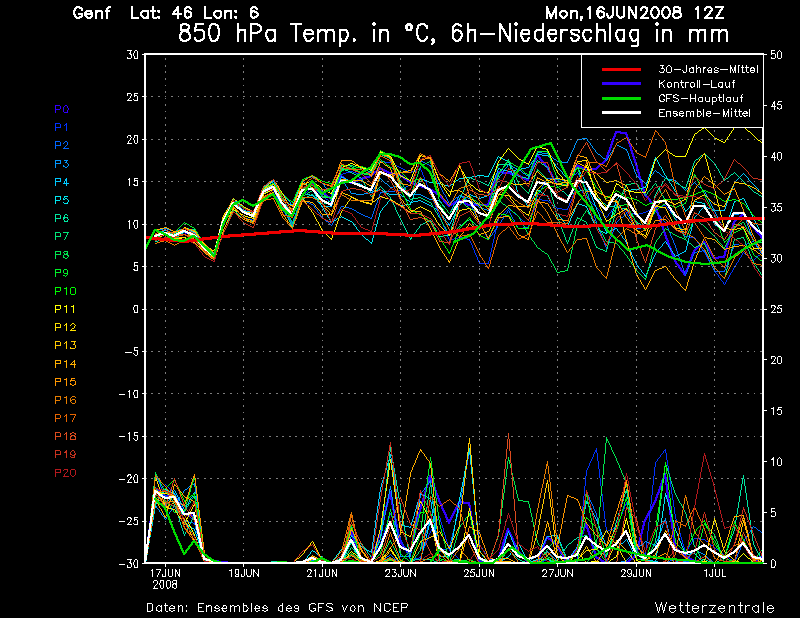
Task: Select ensemble member P13 label
Action: coord(64,345)
